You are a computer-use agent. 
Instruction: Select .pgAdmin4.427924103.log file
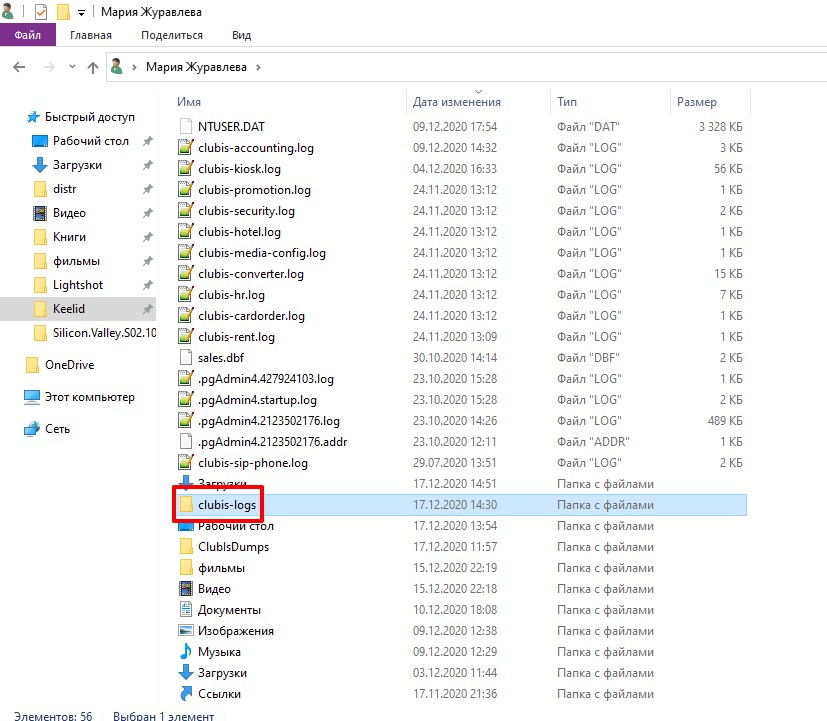(266, 379)
